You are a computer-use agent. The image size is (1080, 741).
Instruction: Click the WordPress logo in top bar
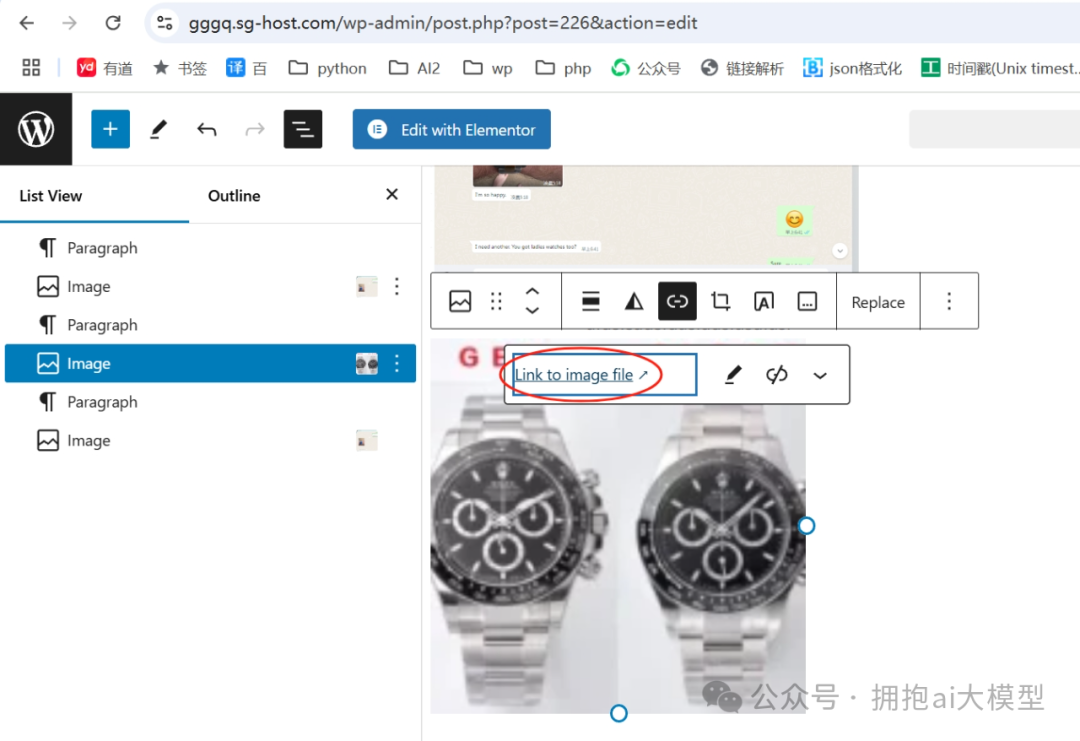pyautogui.click(x=36, y=129)
